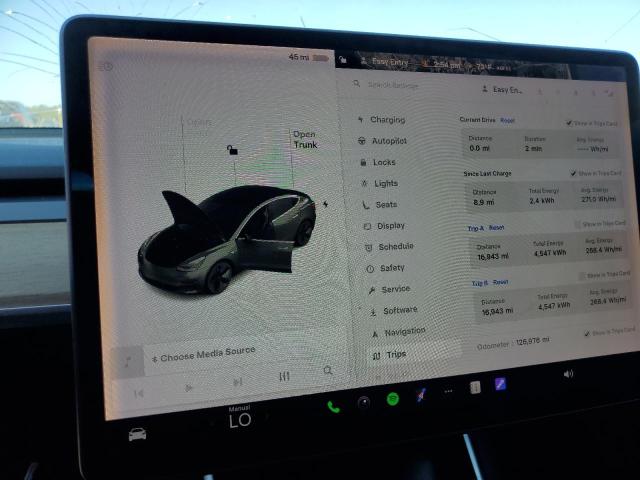The image size is (640, 480).
Task: Enable Trip A Show in Trips Card
Action: [578, 224]
